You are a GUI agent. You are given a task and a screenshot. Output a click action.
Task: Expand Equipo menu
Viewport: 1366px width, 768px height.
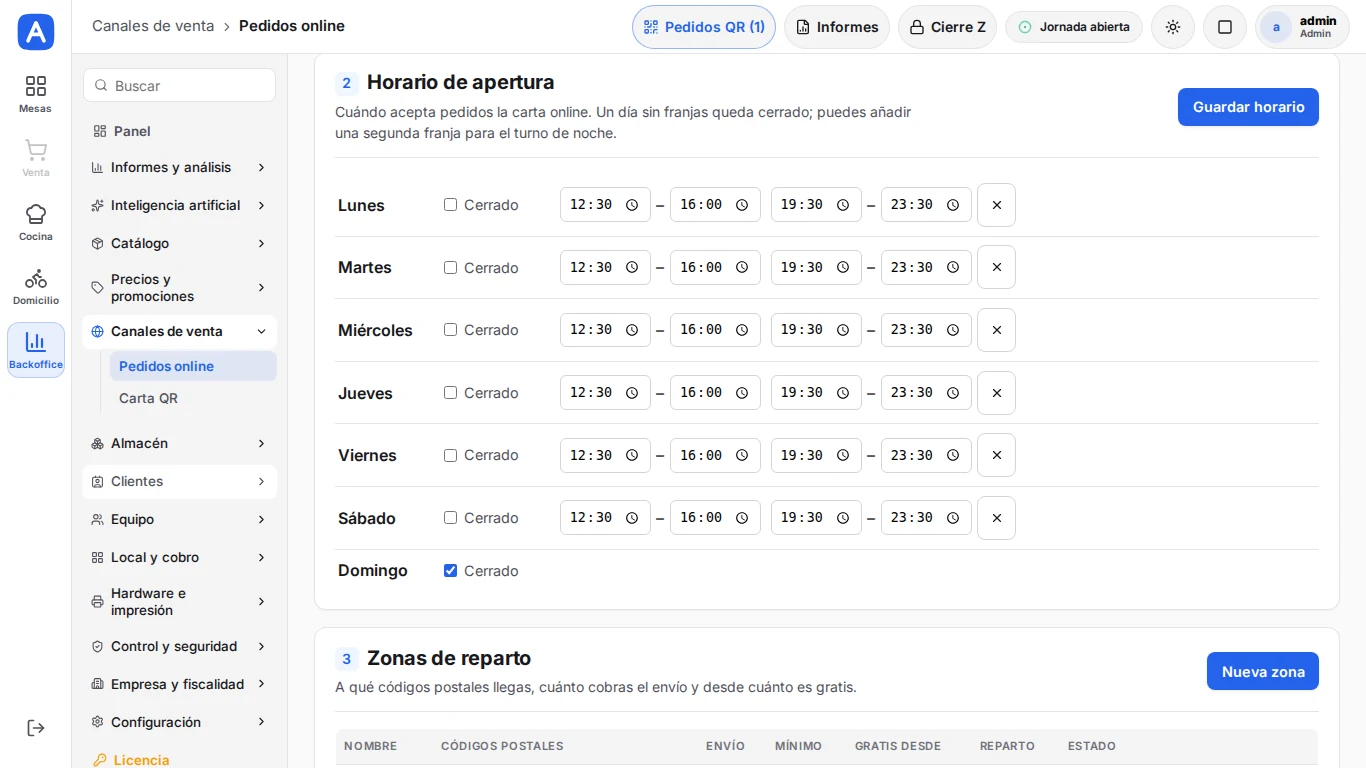(180, 519)
